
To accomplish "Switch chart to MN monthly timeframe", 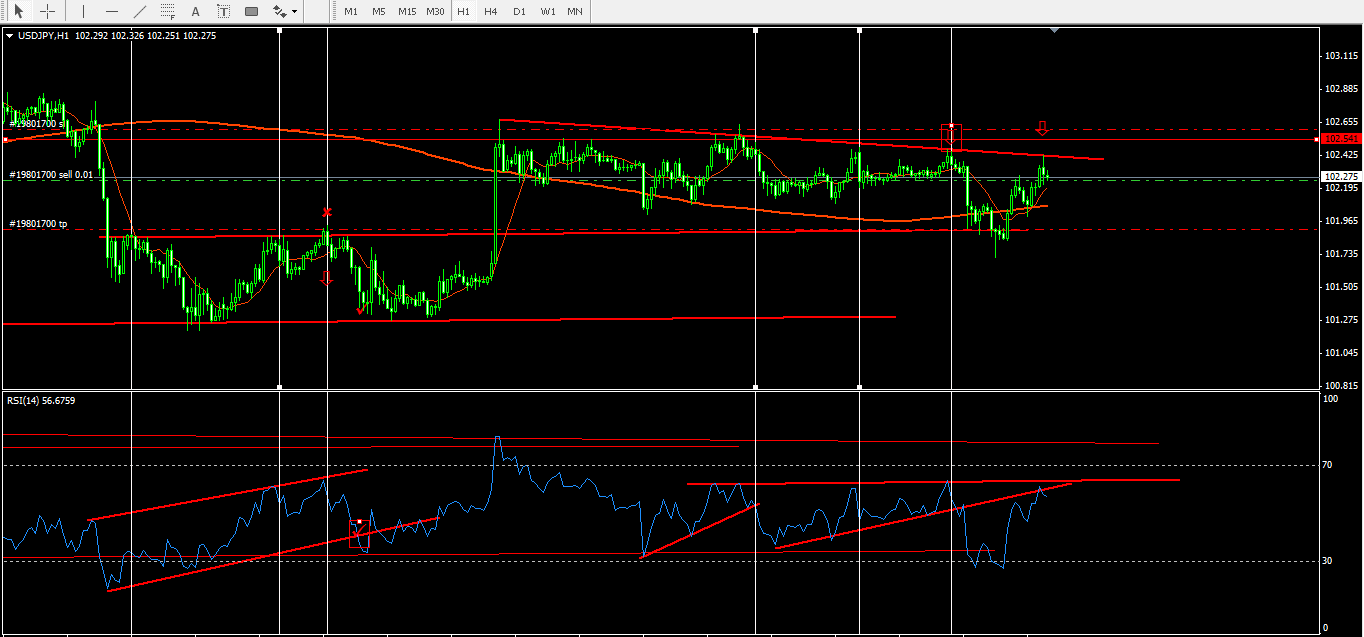I will pos(575,11).
